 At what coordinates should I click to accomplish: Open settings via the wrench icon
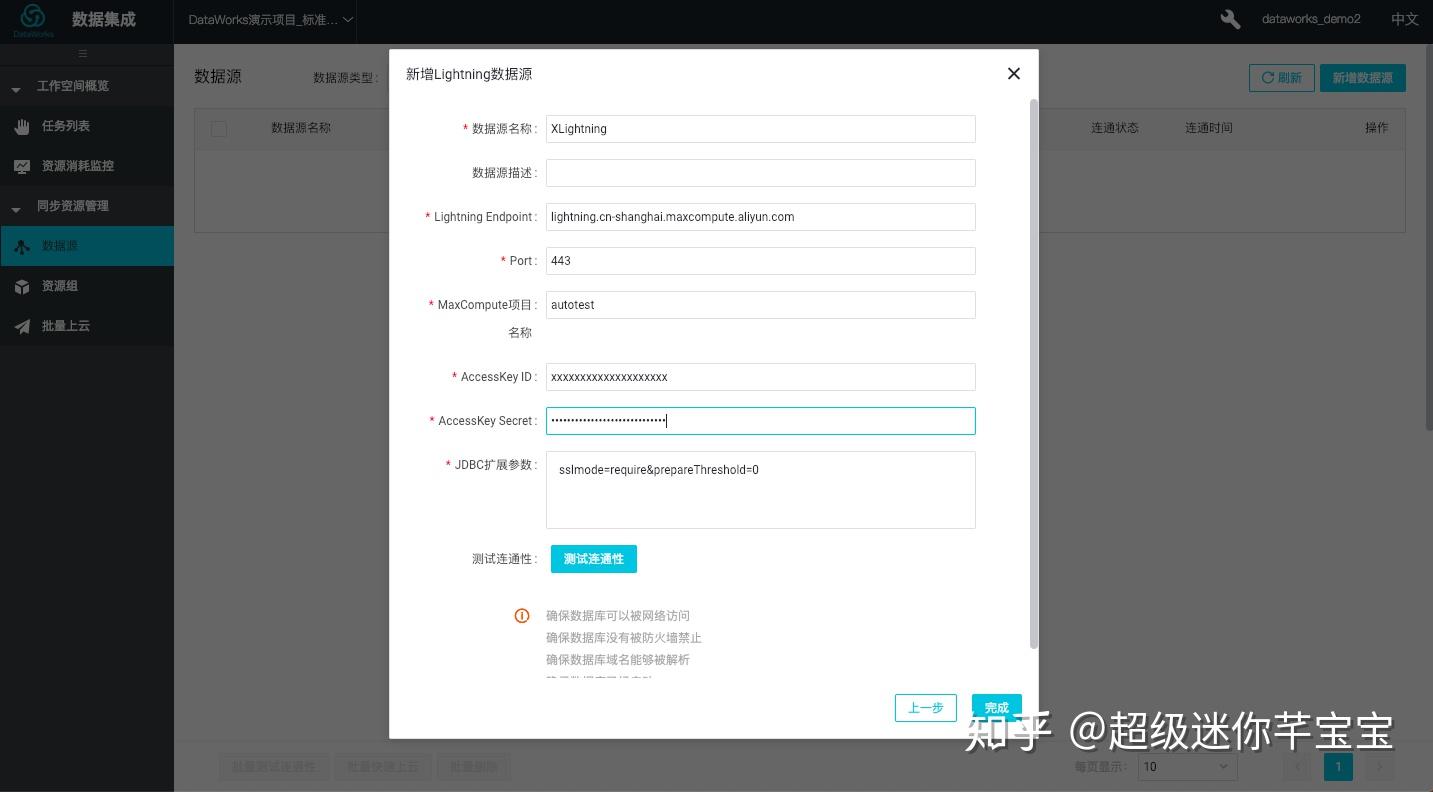(1229, 18)
